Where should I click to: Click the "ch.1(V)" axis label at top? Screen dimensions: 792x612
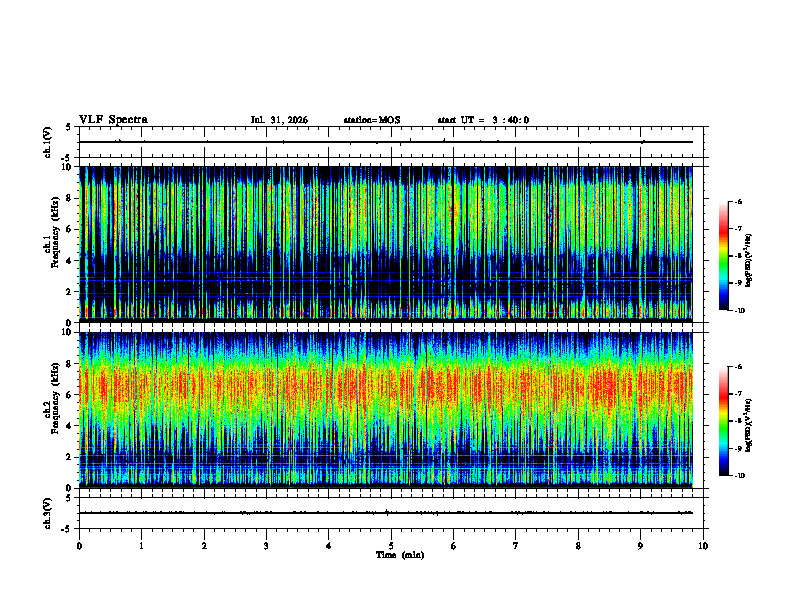click(47, 142)
